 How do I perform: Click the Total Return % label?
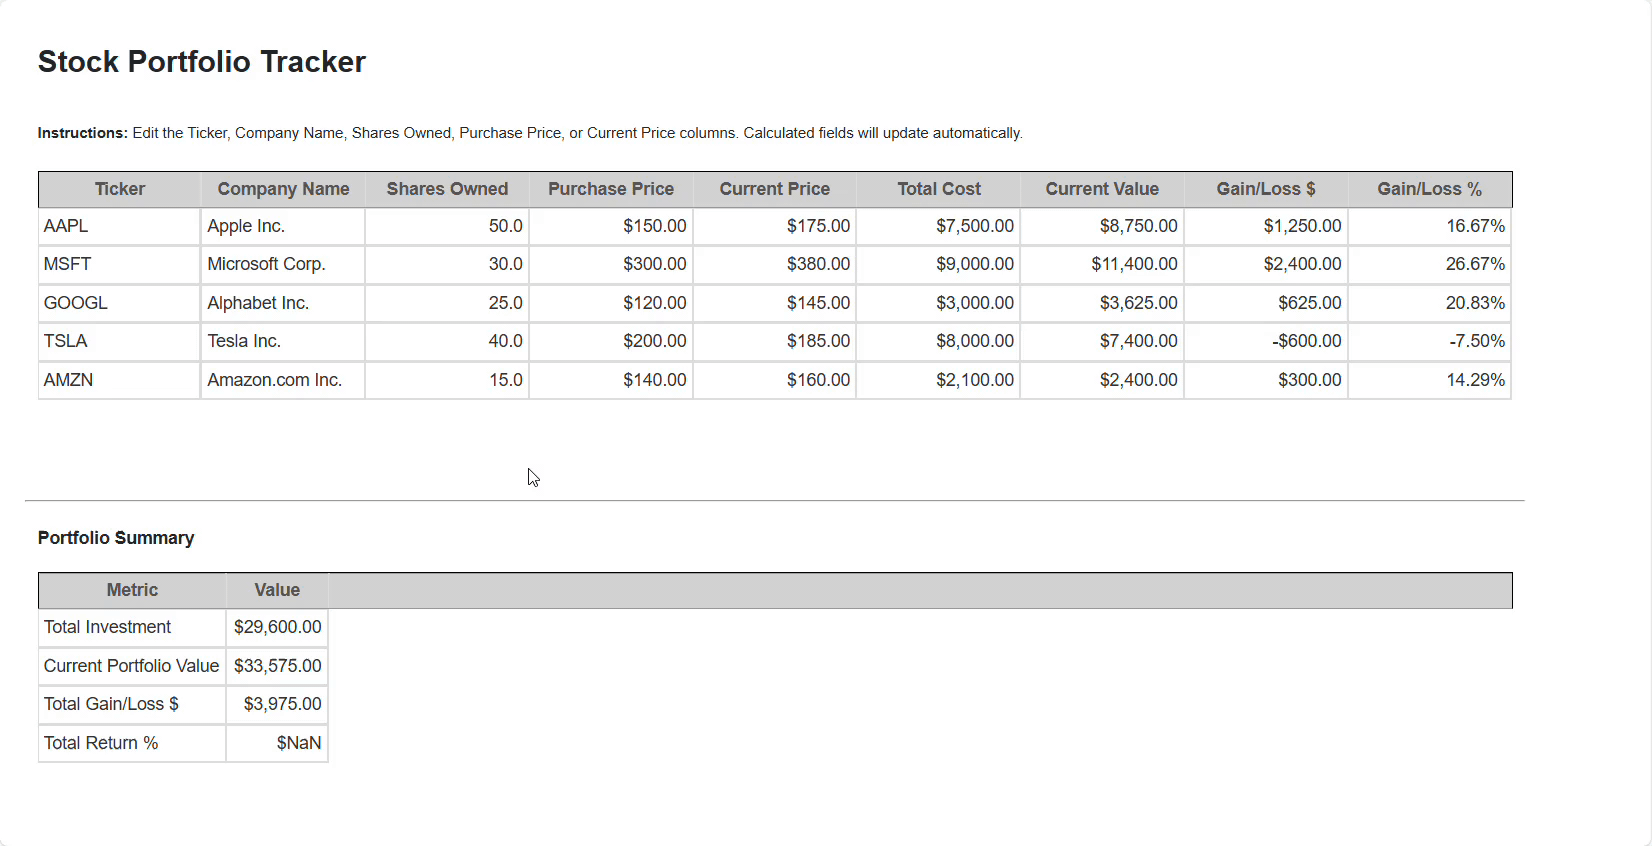[101, 743]
